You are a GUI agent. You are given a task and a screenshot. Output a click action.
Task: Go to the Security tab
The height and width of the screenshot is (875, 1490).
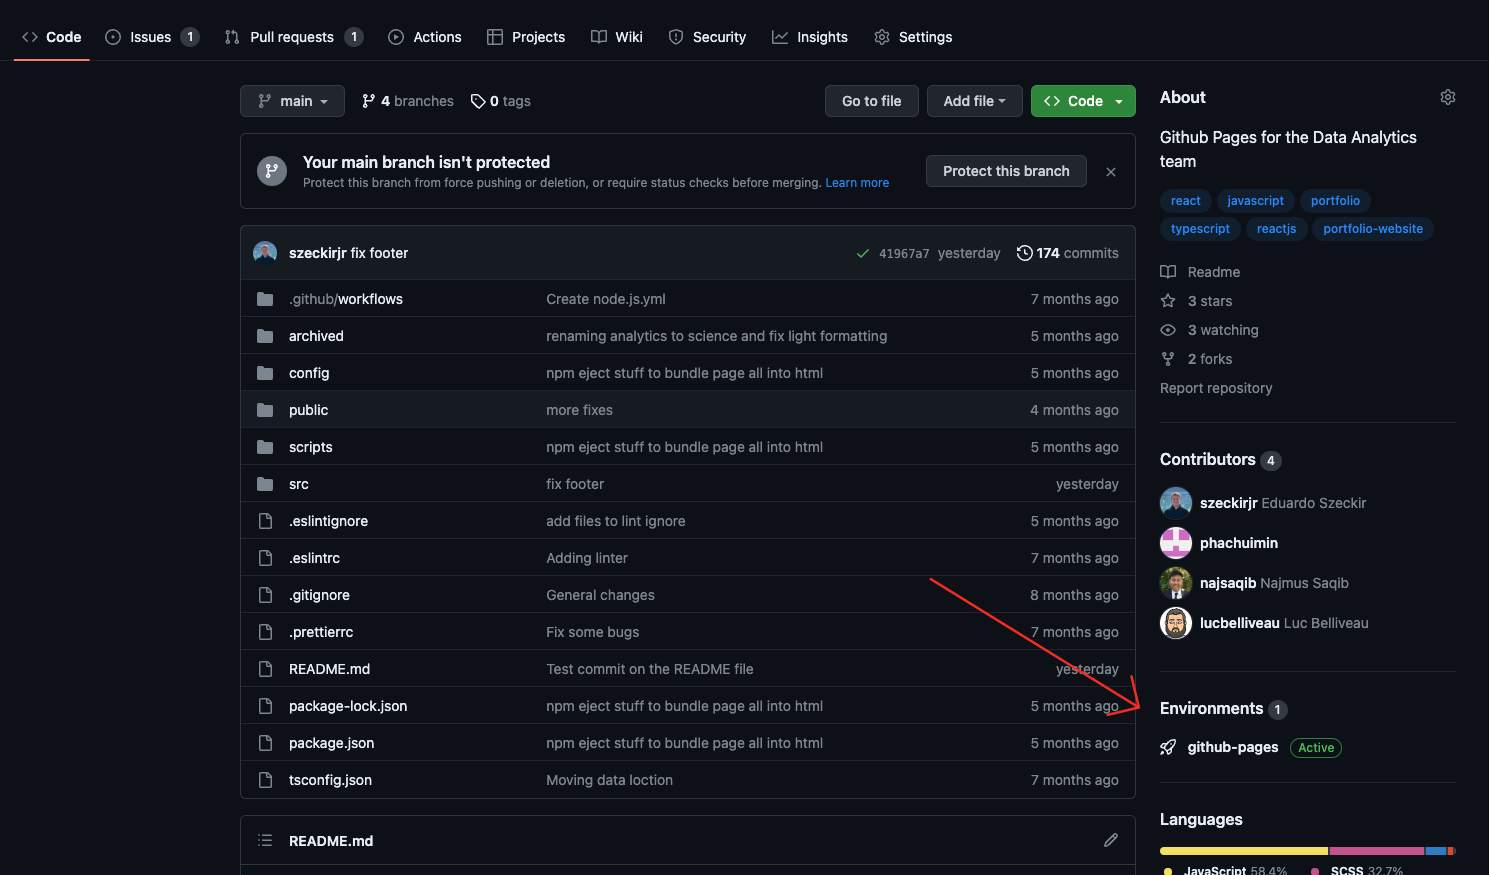pyautogui.click(x=707, y=37)
